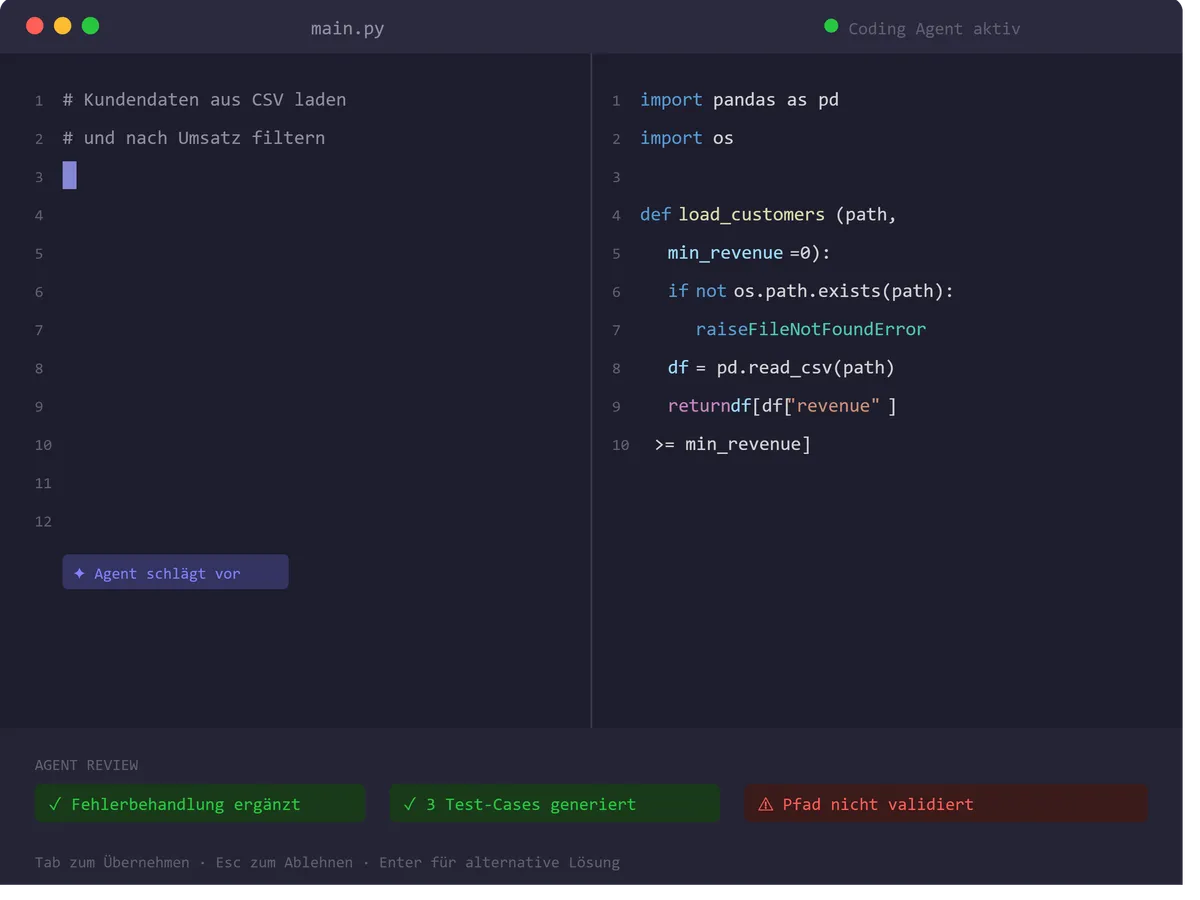Viewport: 1200px width, 900px height.
Task: Click the def load_customers function name
Action: click(752, 215)
